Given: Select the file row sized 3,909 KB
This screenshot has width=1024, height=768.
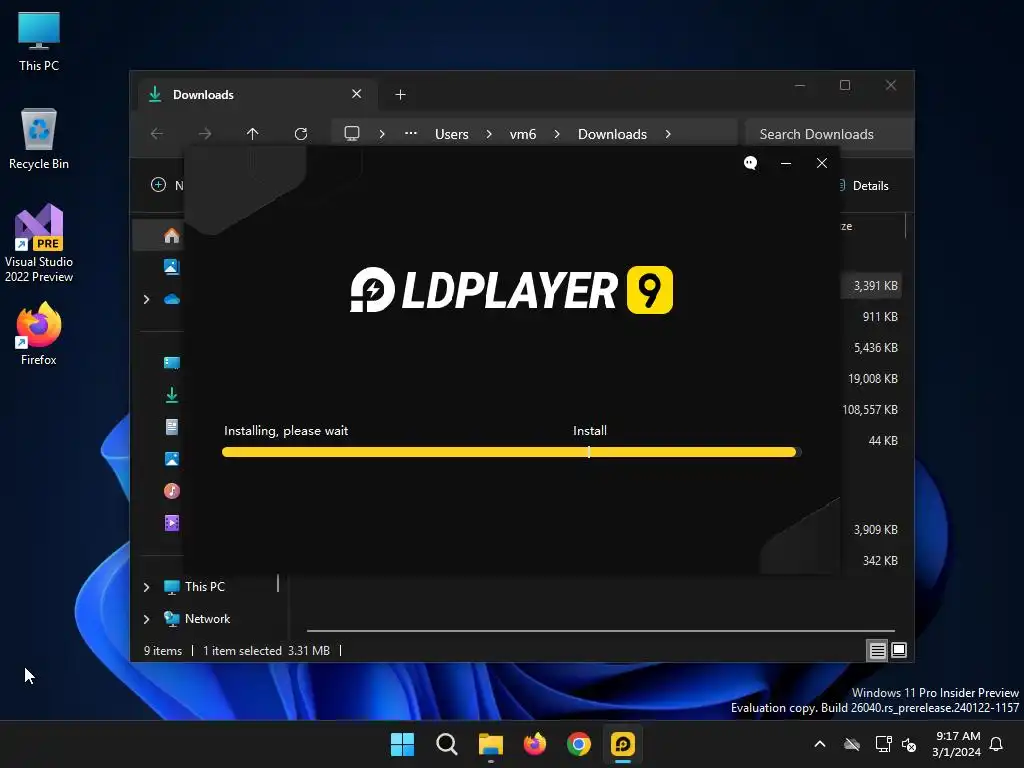Looking at the screenshot, I should tap(875, 530).
